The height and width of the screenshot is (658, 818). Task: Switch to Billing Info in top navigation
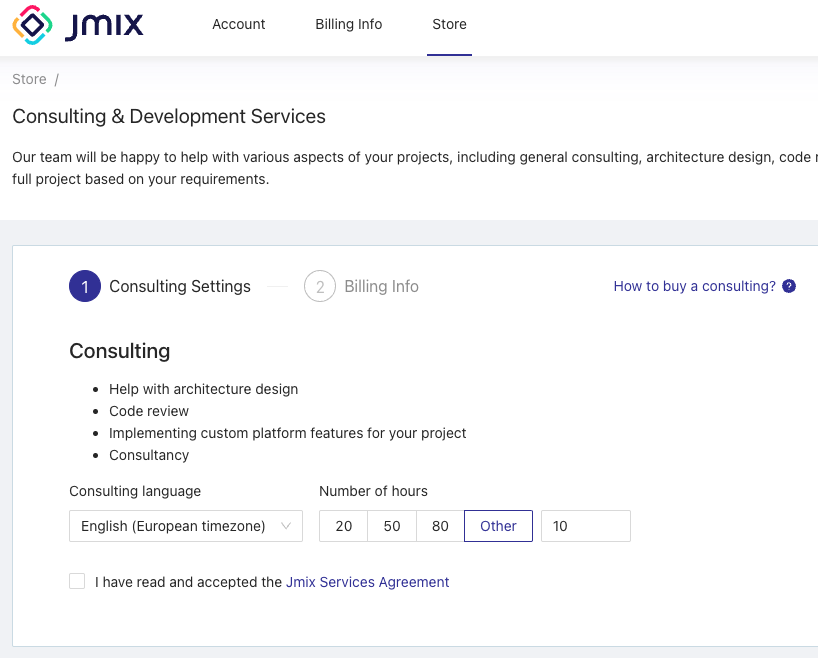pyautogui.click(x=348, y=24)
